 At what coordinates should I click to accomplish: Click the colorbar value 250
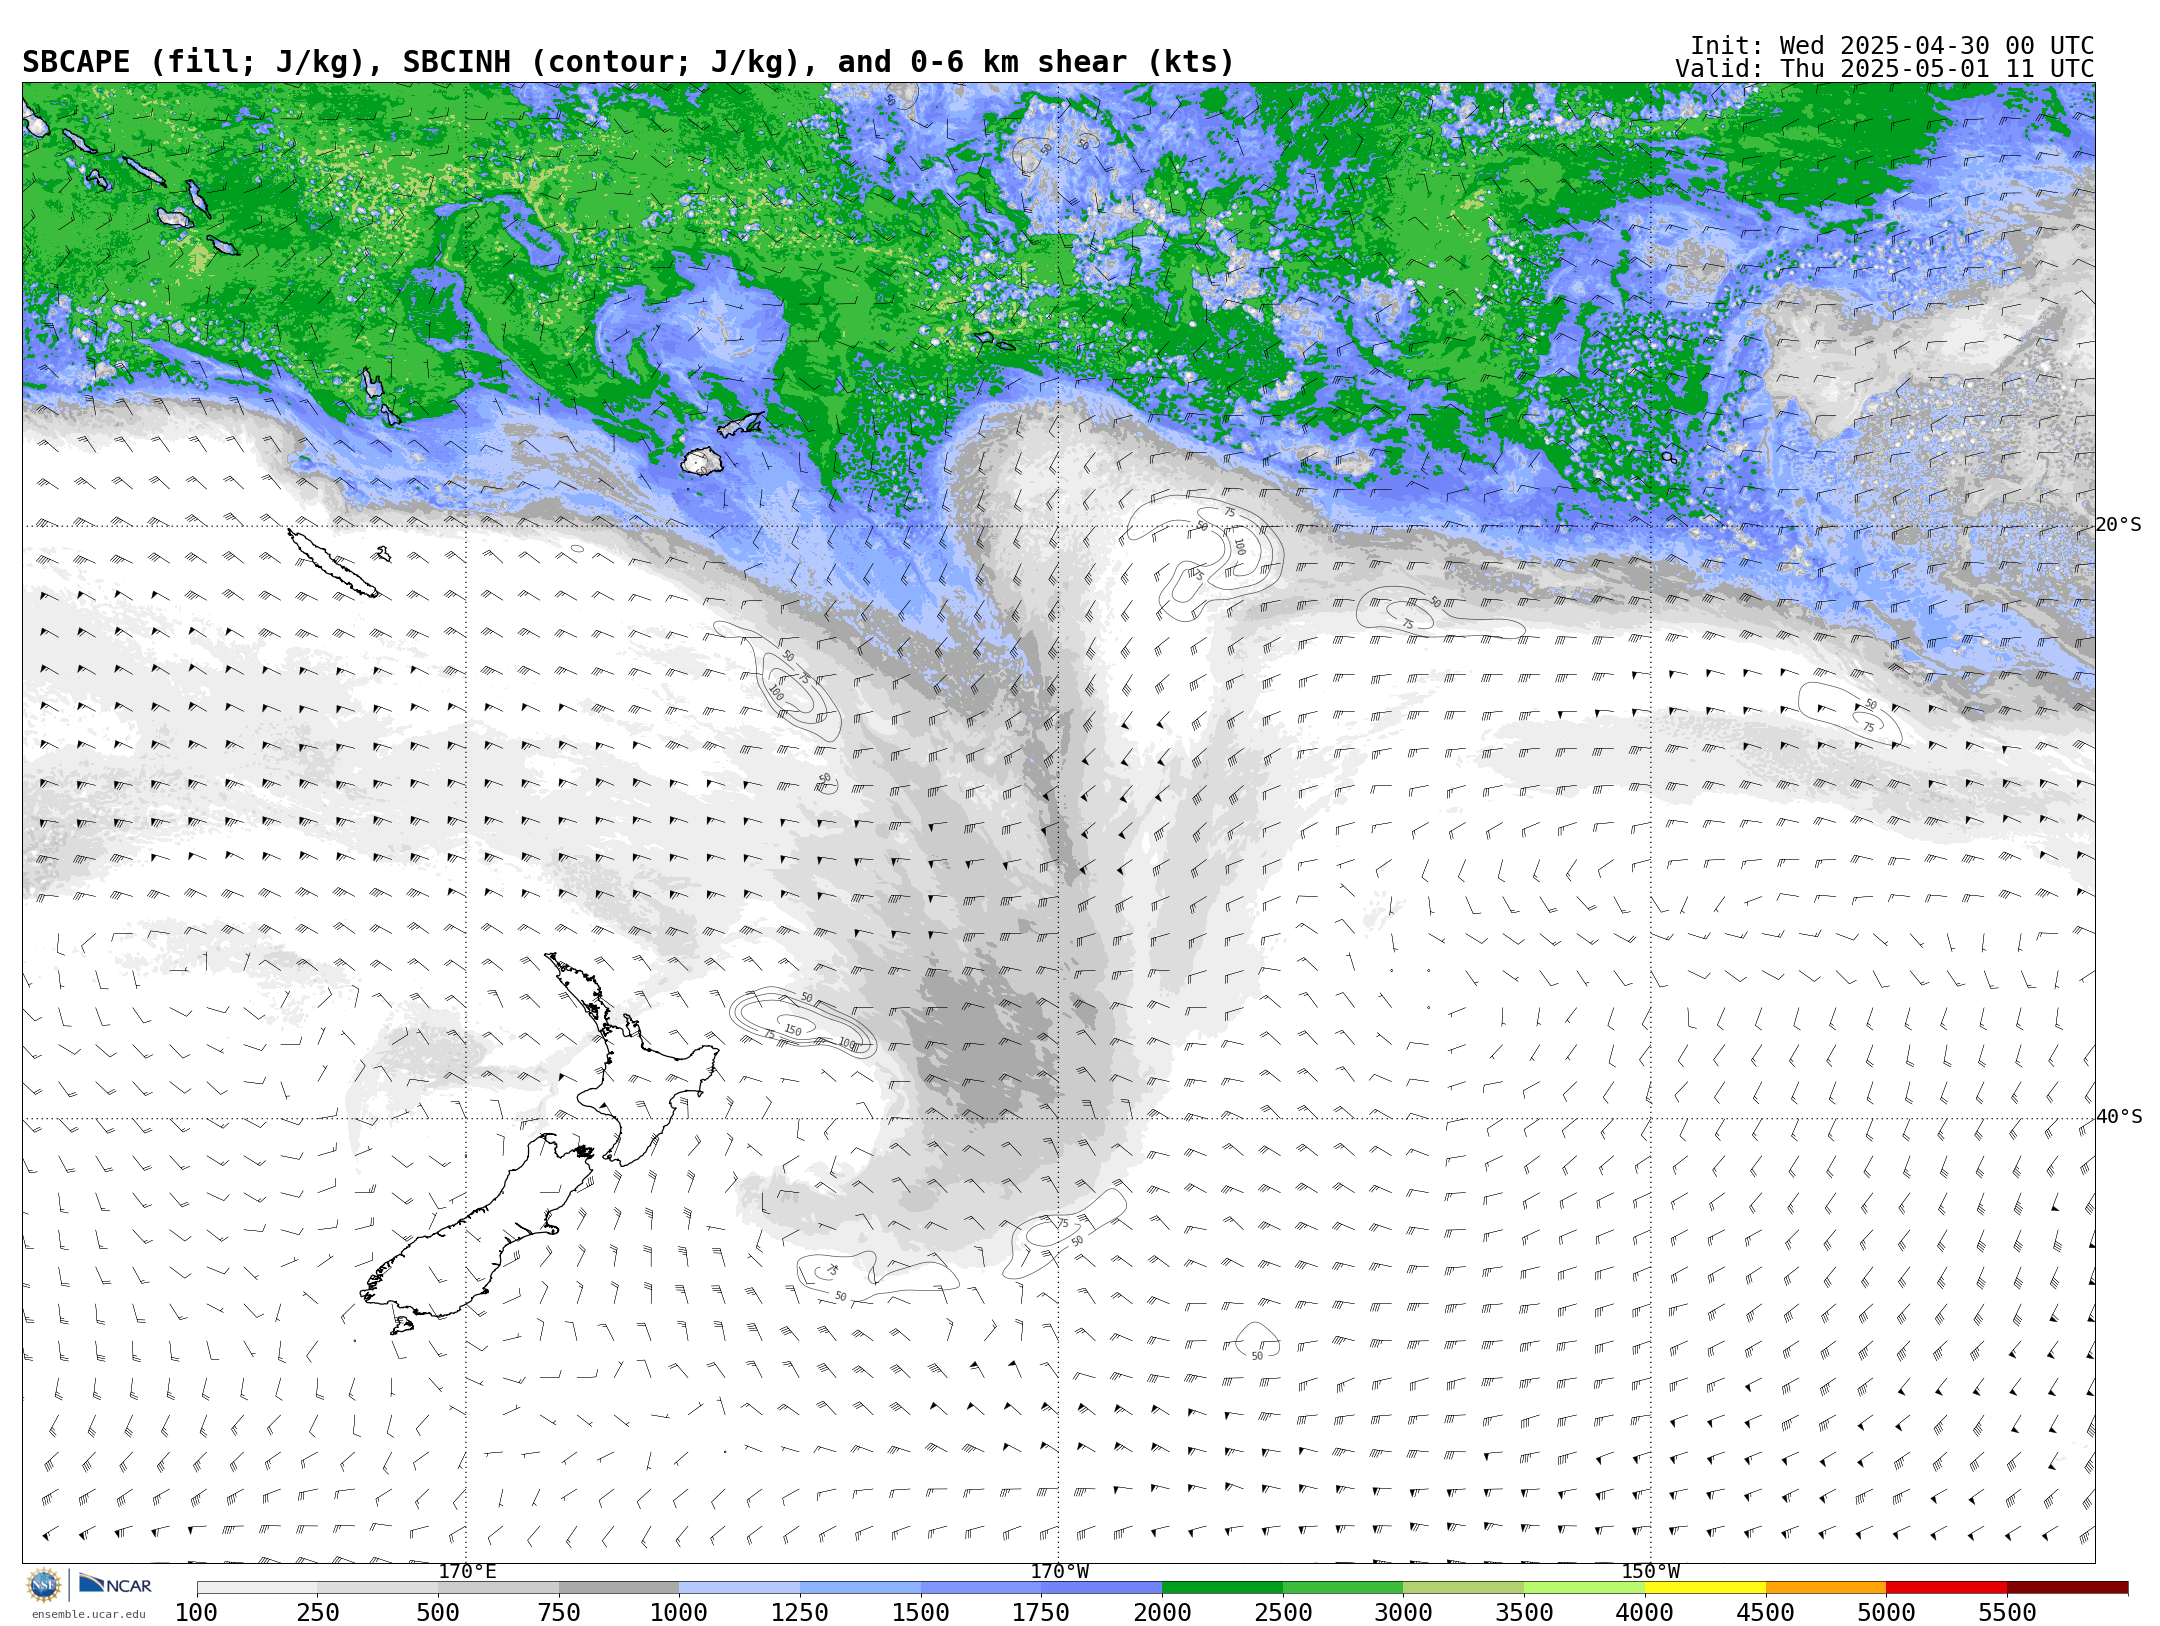(317, 1613)
